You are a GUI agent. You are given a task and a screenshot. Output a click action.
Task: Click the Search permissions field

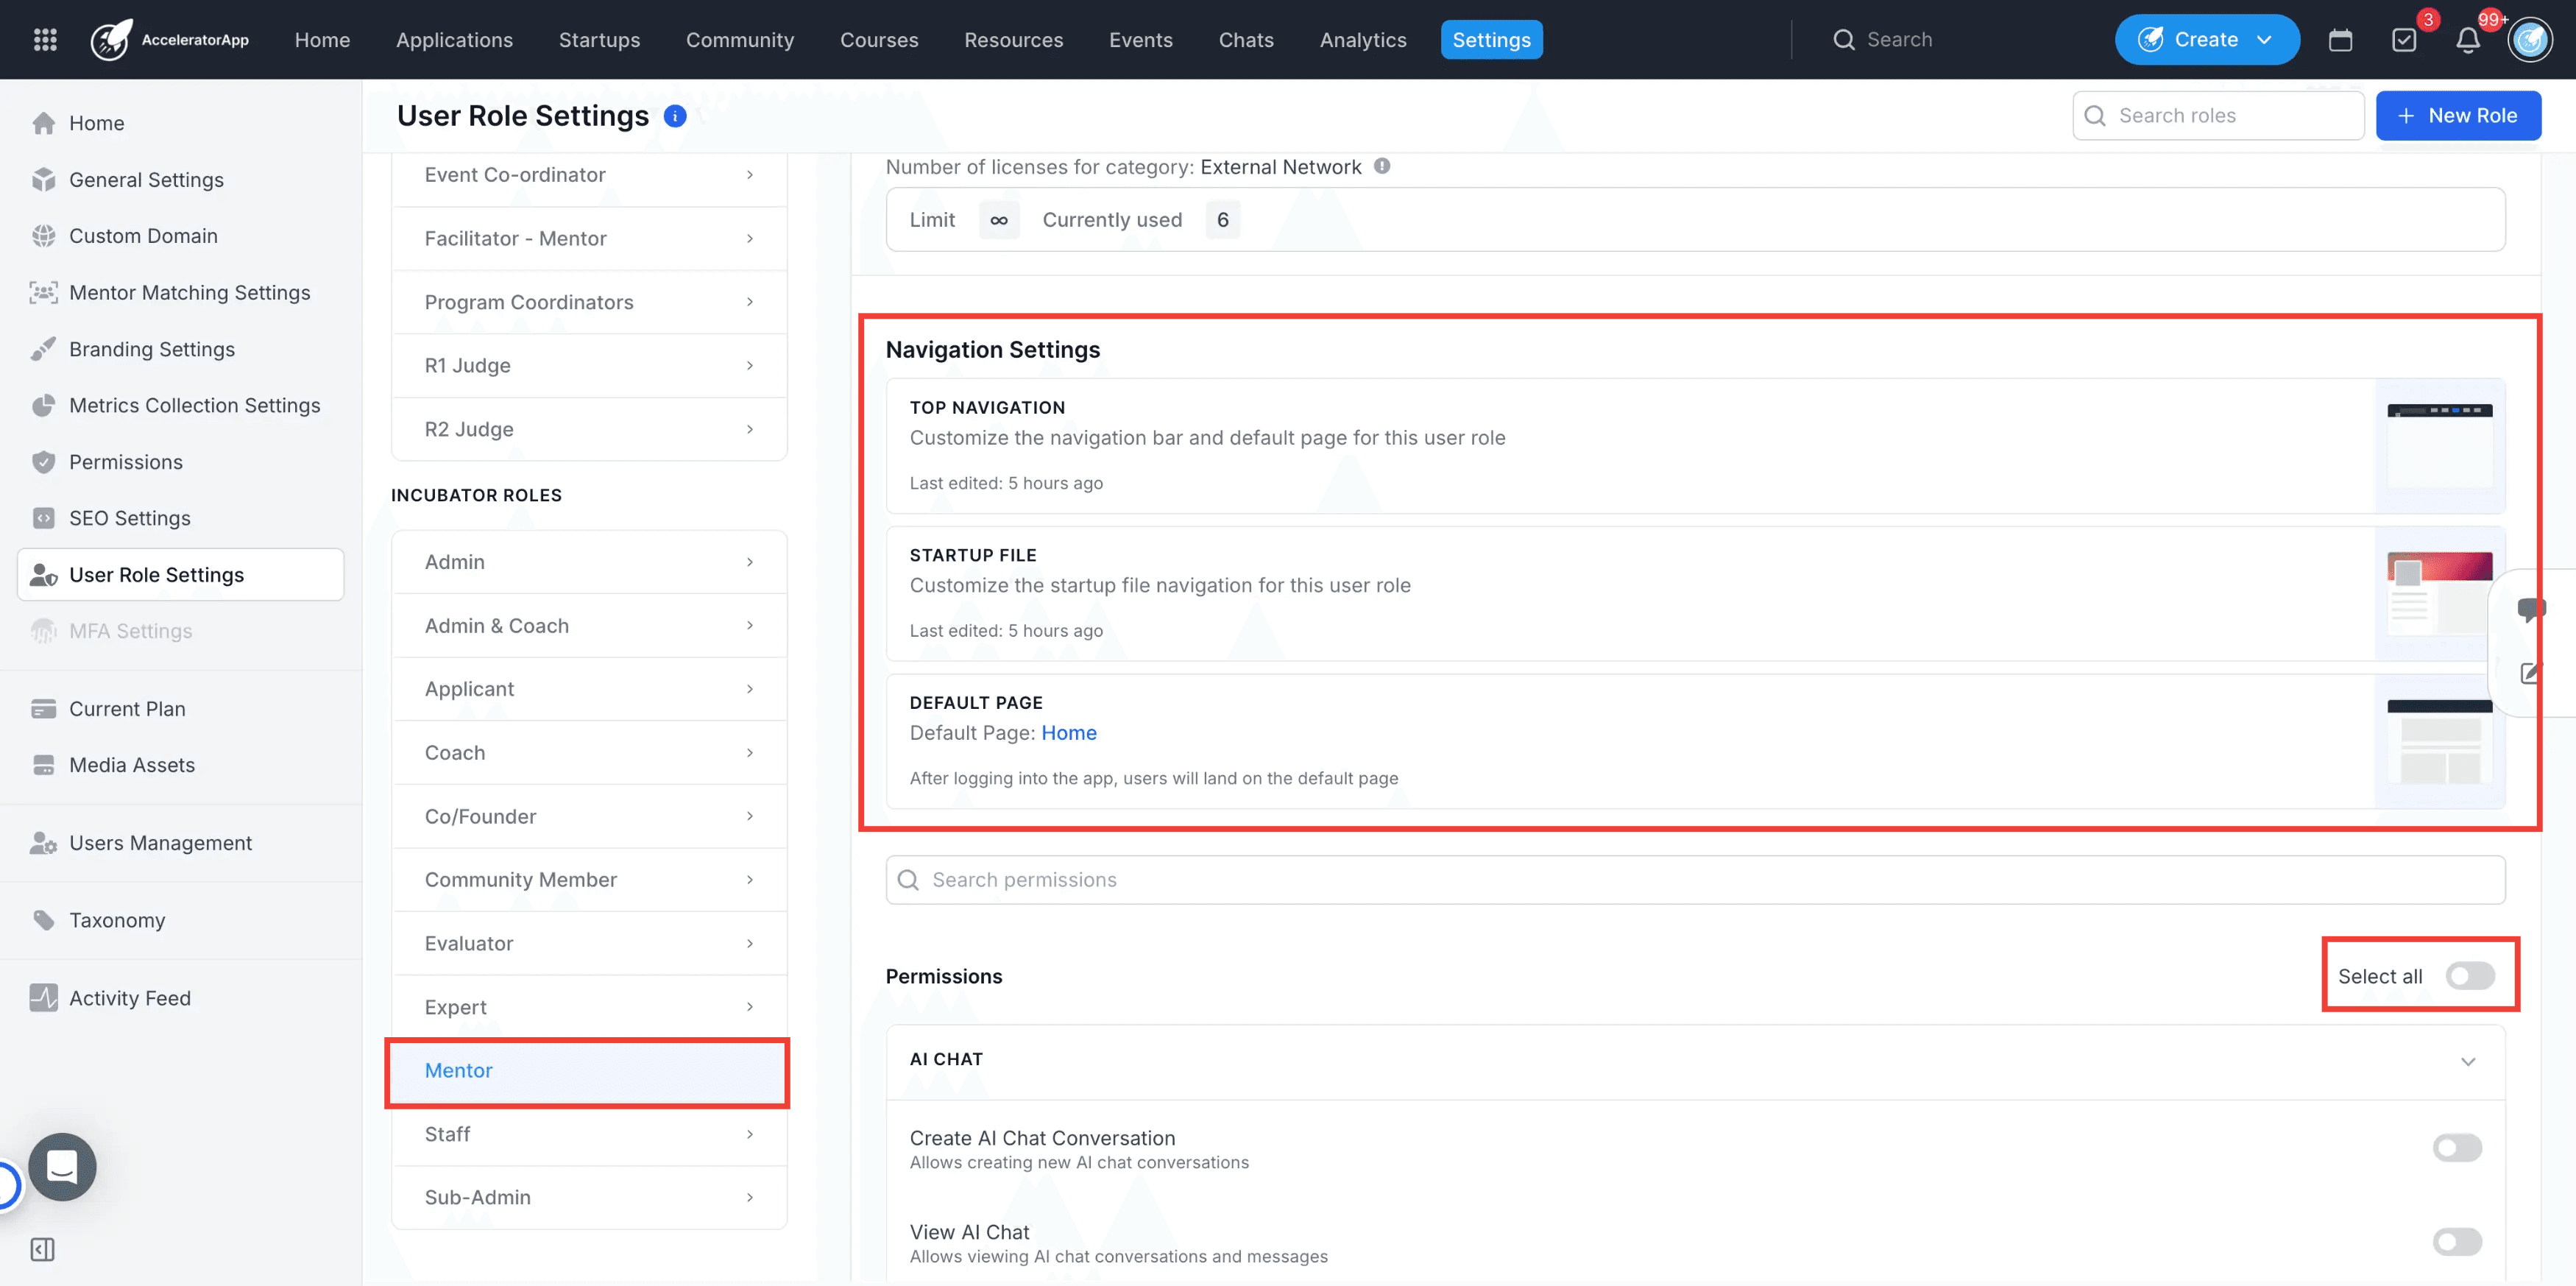[1695, 880]
